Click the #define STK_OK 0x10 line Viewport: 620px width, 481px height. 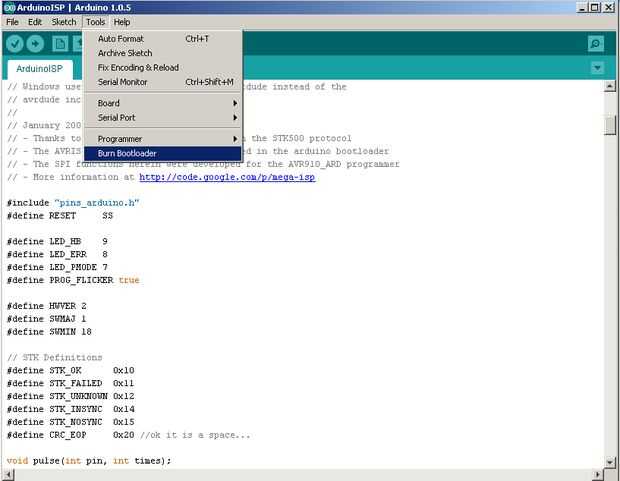(70, 371)
